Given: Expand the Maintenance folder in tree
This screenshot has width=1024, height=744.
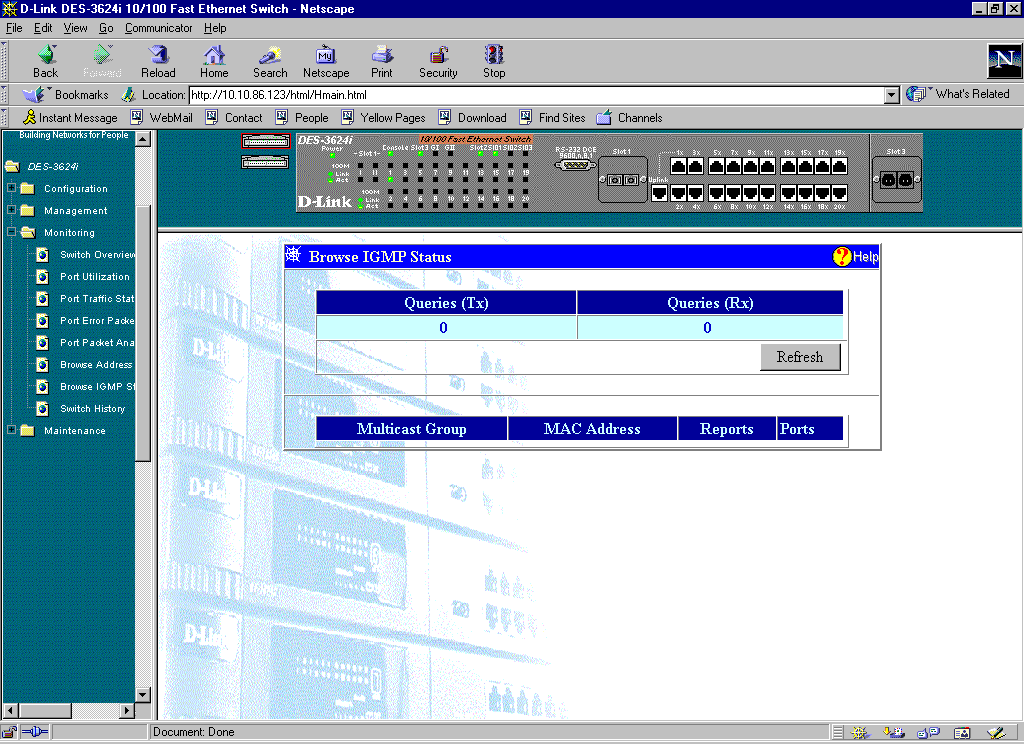Looking at the screenshot, I should [12, 431].
